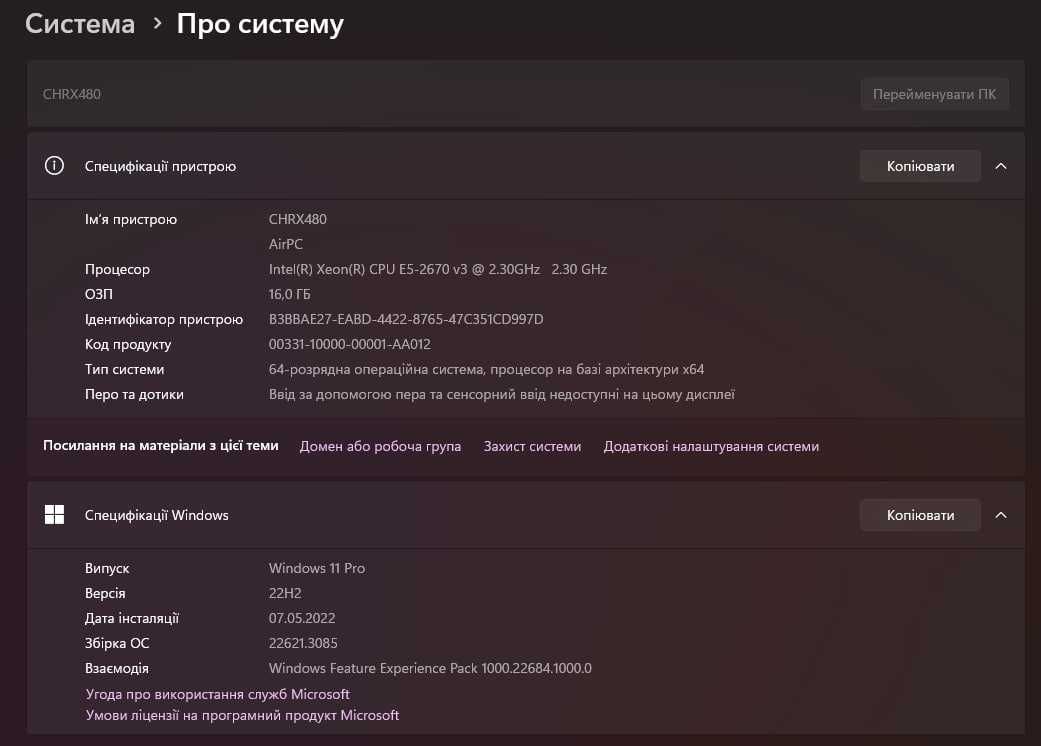1041x746 pixels.
Task: Copy device specifications with Копіювати
Action: 920,166
